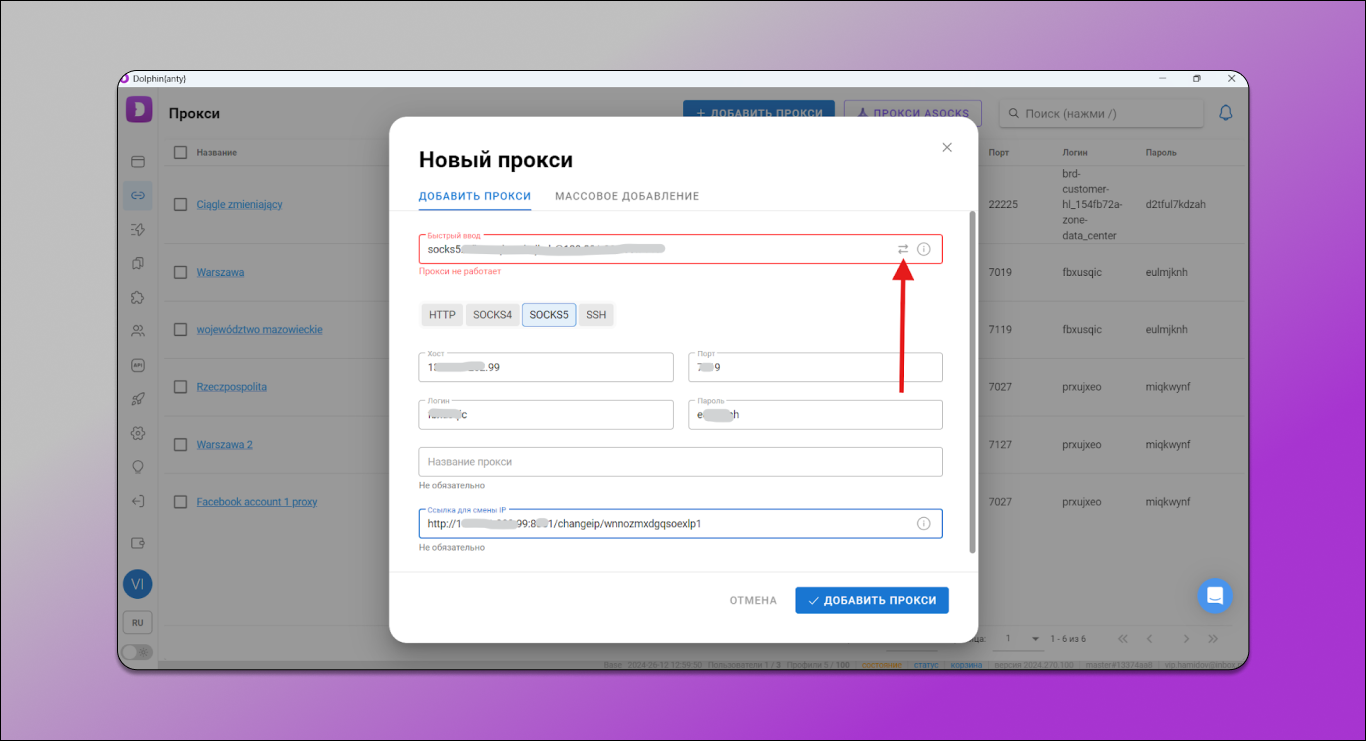Focus the Хост input field
Screen dimensions: 1366x741
(546, 367)
